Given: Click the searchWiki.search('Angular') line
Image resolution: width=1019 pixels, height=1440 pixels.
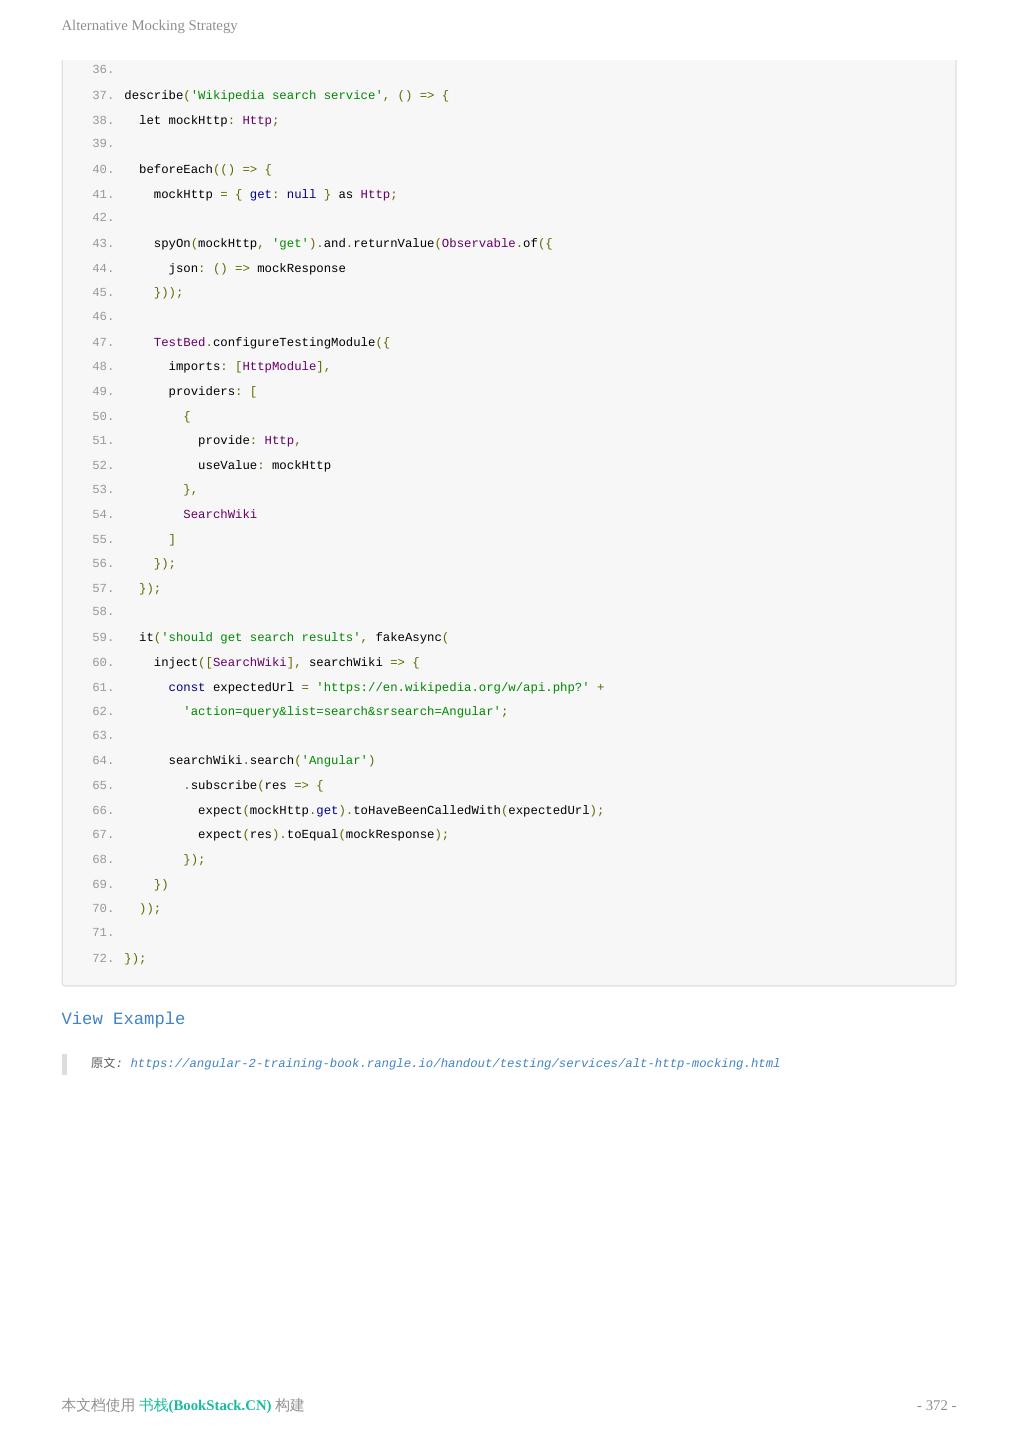Looking at the screenshot, I should pyautogui.click(x=271, y=760).
